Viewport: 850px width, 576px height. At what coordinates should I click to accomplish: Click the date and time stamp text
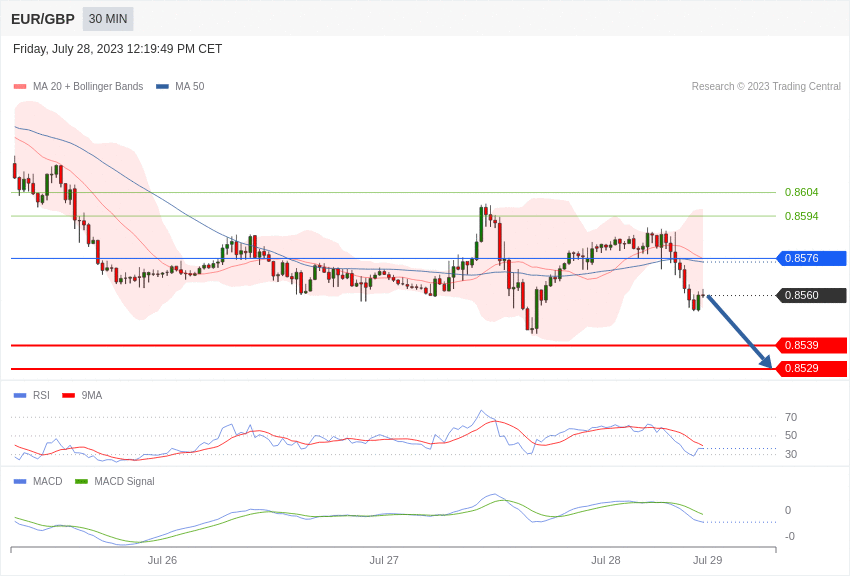(117, 49)
